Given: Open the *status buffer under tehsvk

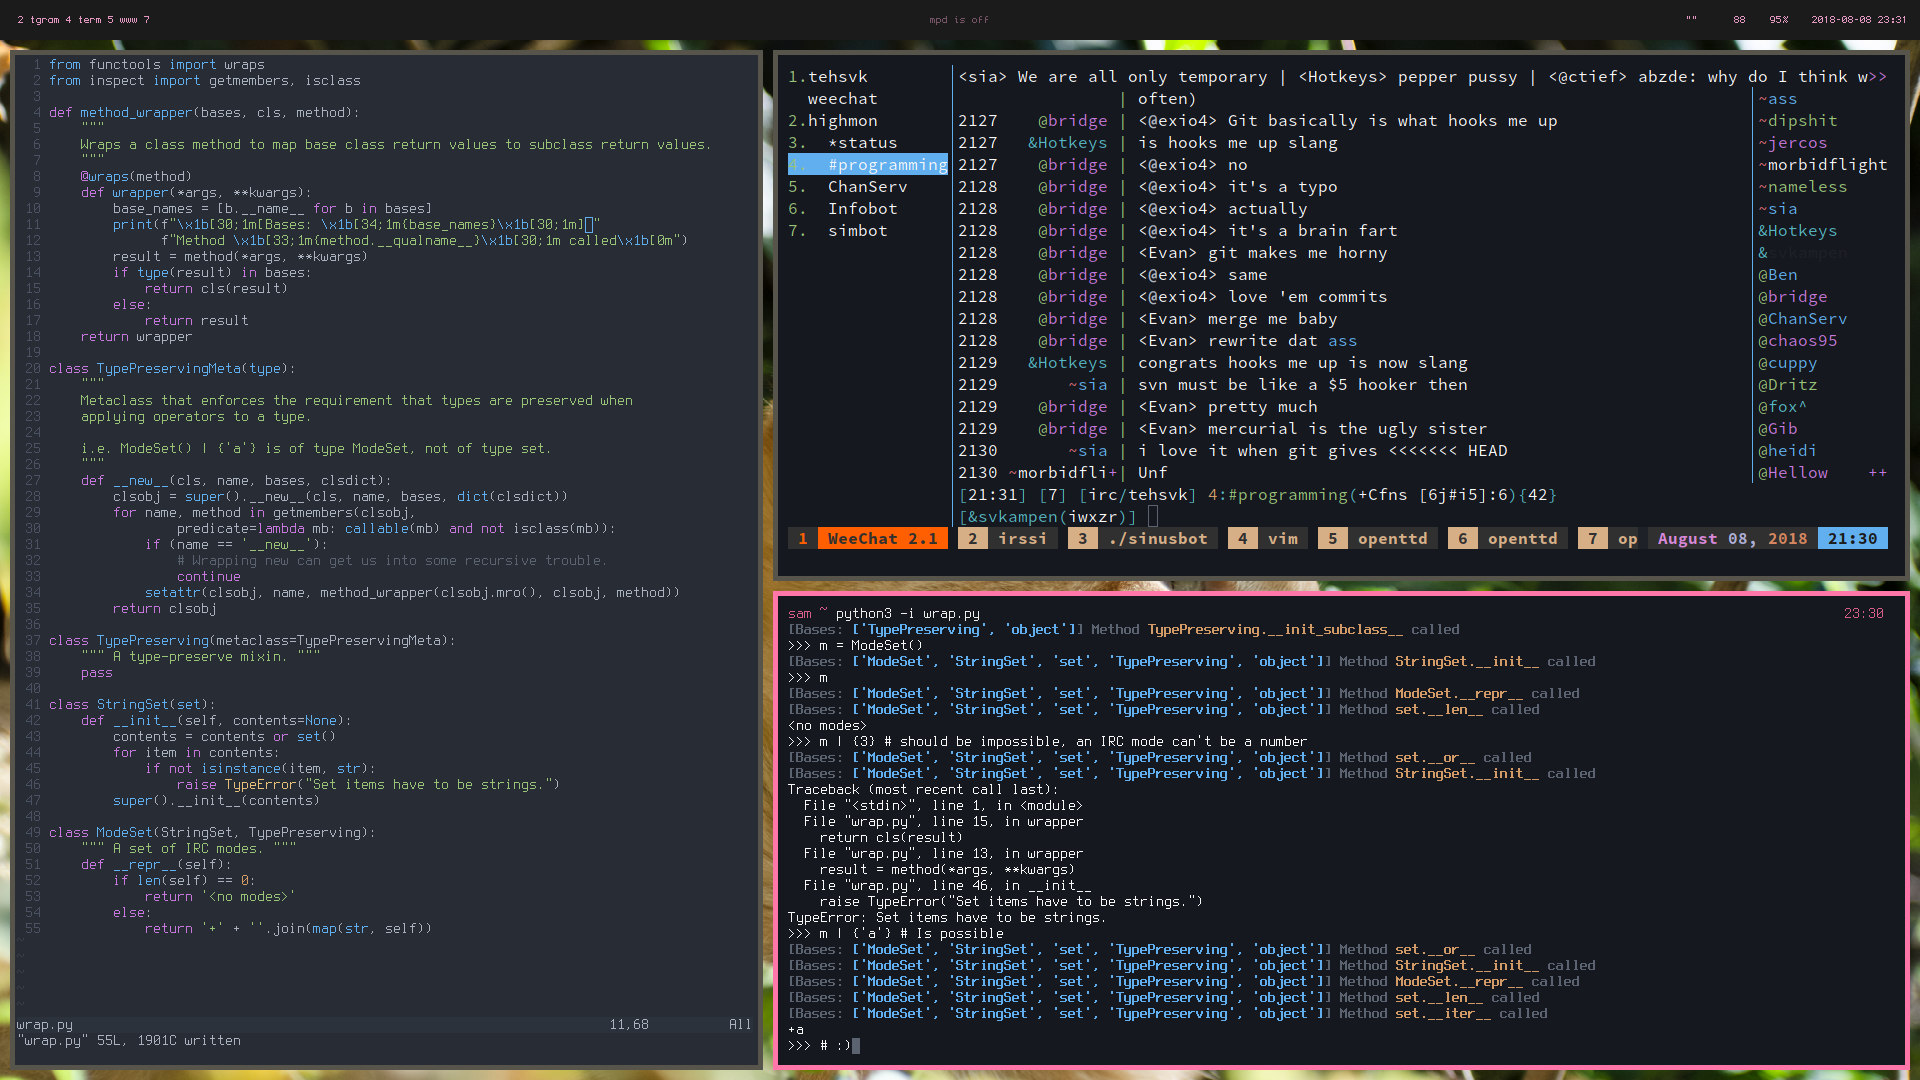Looking at the screenshot, I should 862,143.
